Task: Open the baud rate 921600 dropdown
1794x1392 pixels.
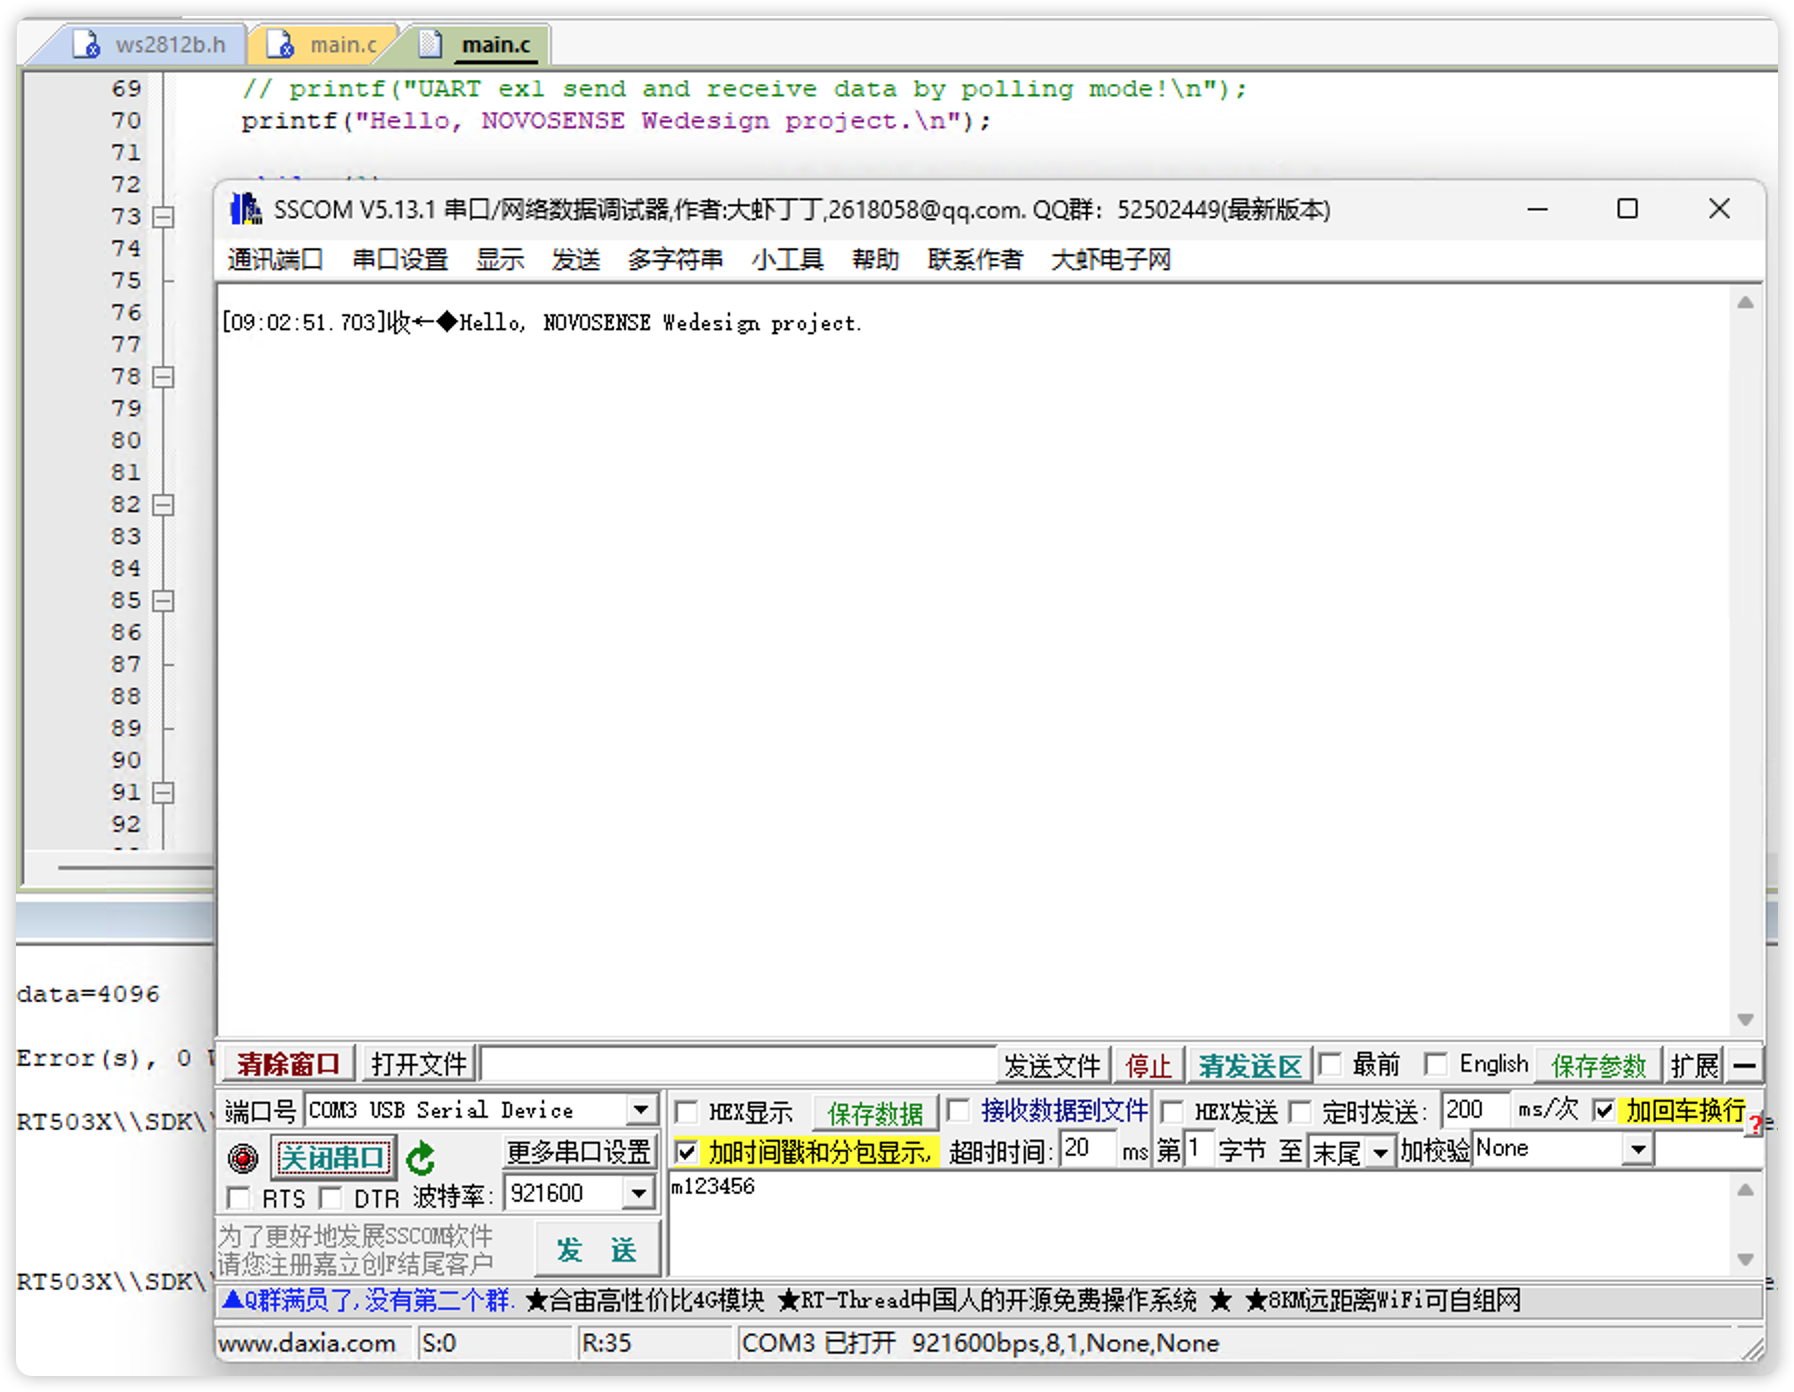Action: click(638, 1193)
